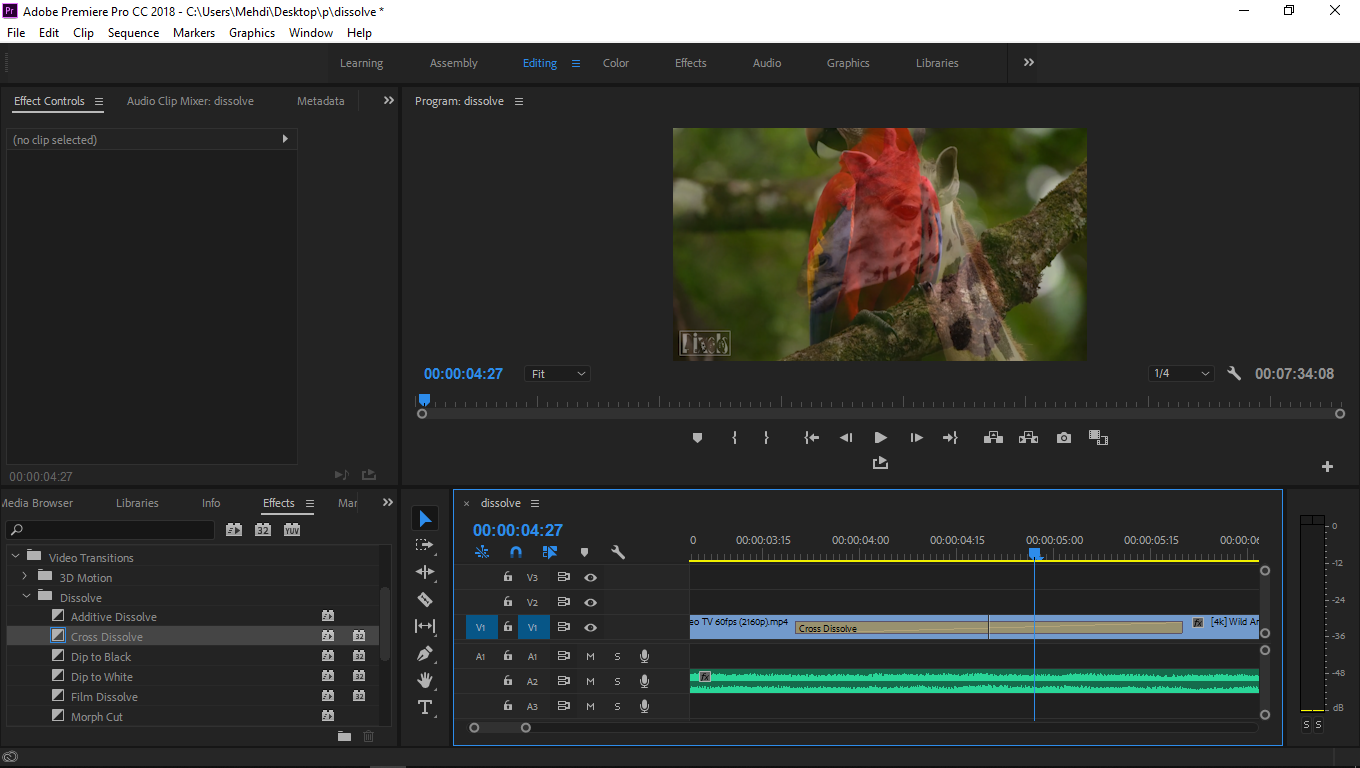Select the Slip tool

point(425,626)
